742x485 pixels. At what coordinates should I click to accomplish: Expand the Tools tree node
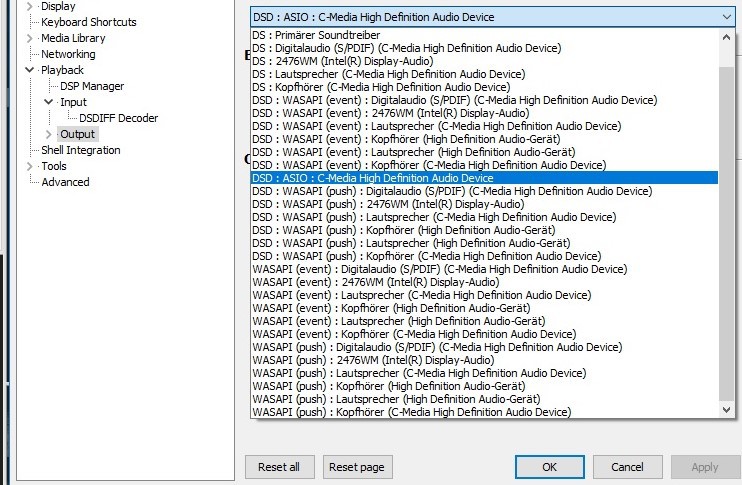point(29,166)
